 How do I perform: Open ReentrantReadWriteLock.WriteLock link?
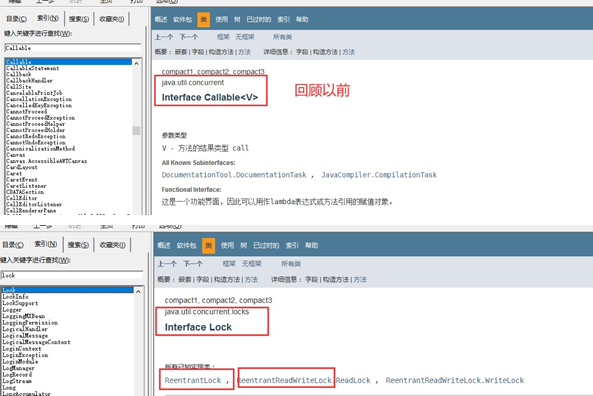point(455,380)
